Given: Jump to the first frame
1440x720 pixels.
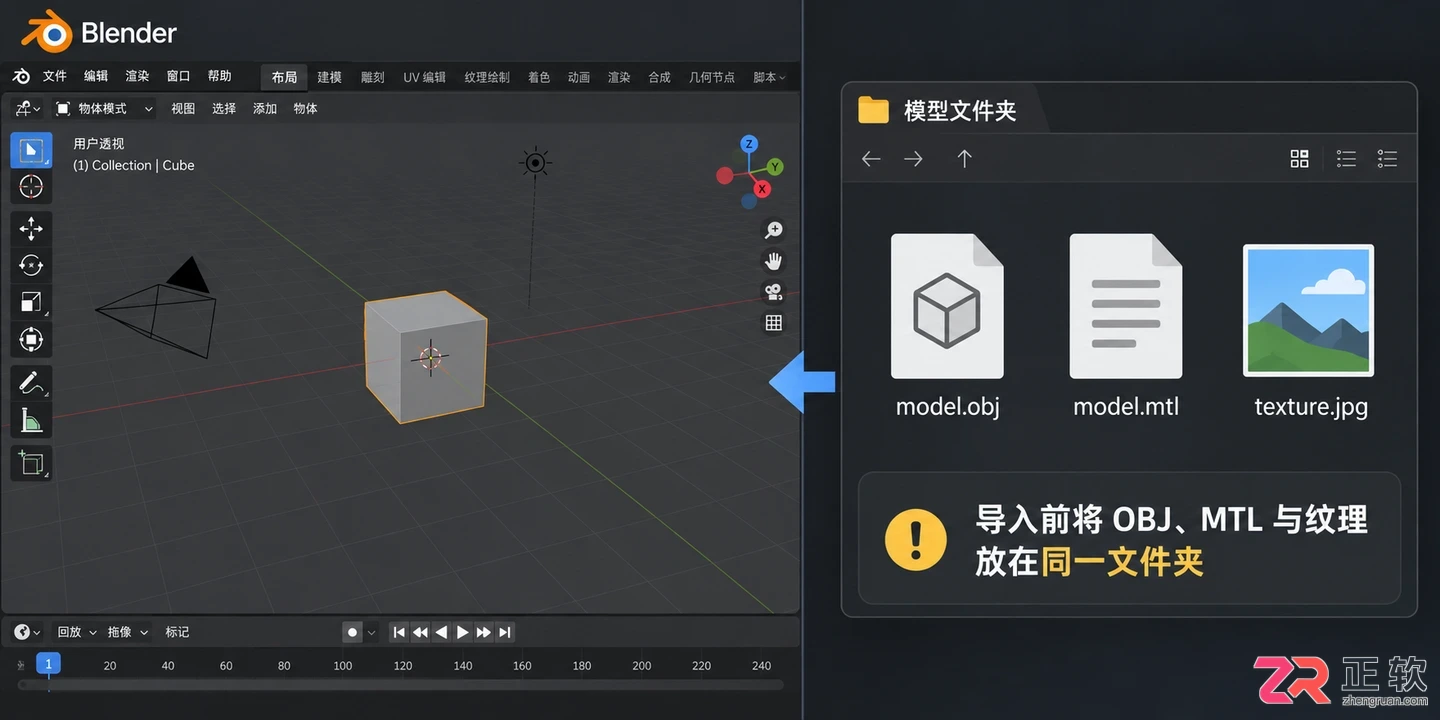Looking at the screenshot, I should click(399, 632).
